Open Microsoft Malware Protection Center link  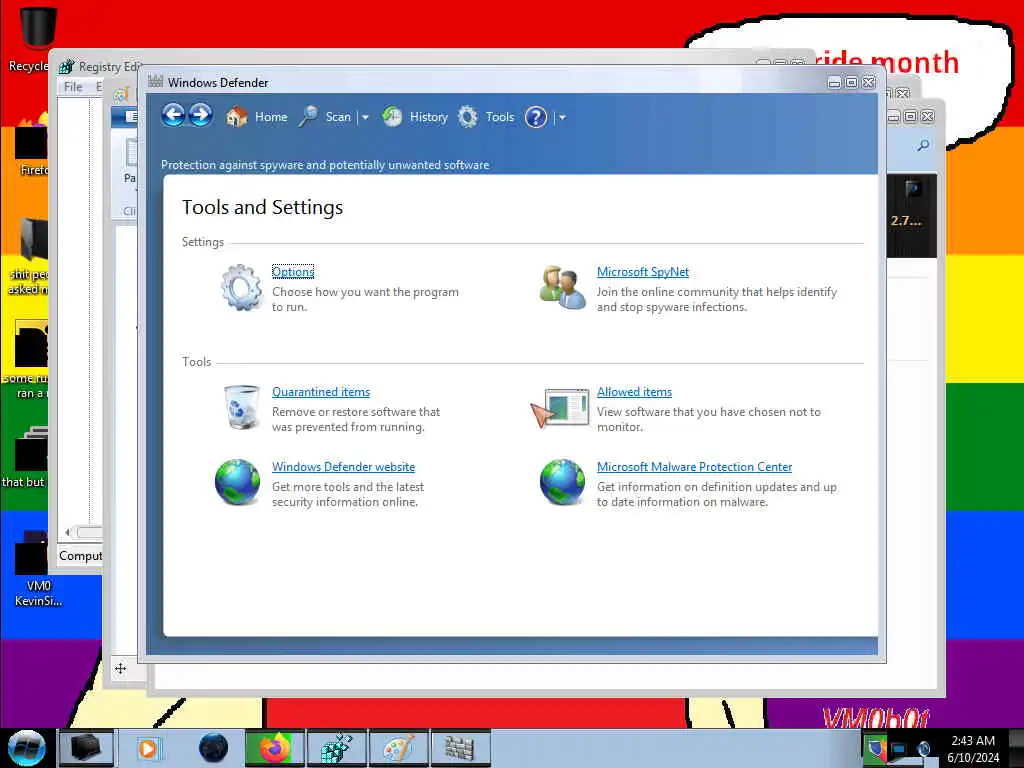point(694,467)
